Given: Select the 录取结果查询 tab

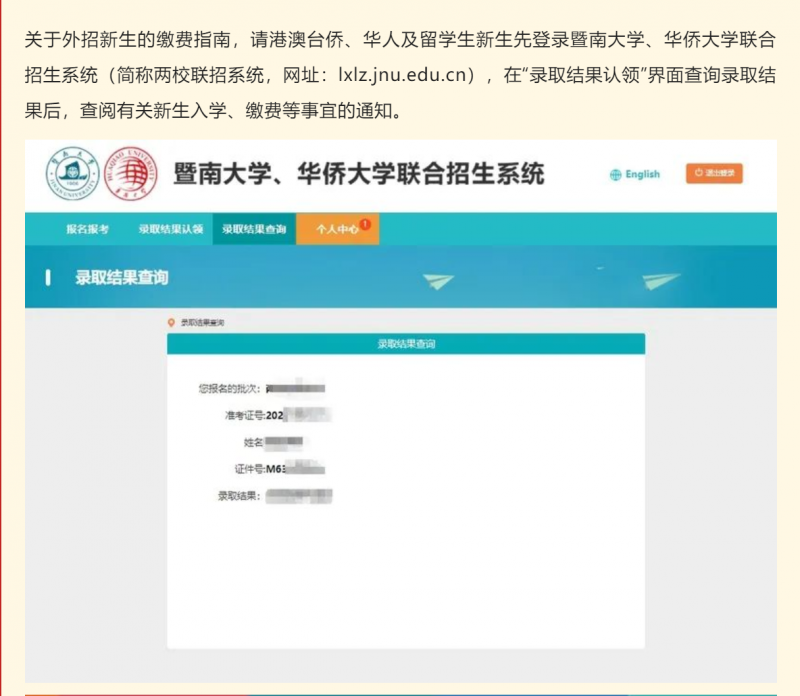Looking at the screenshot, I should pyautogui.click(x=254, y=229).
